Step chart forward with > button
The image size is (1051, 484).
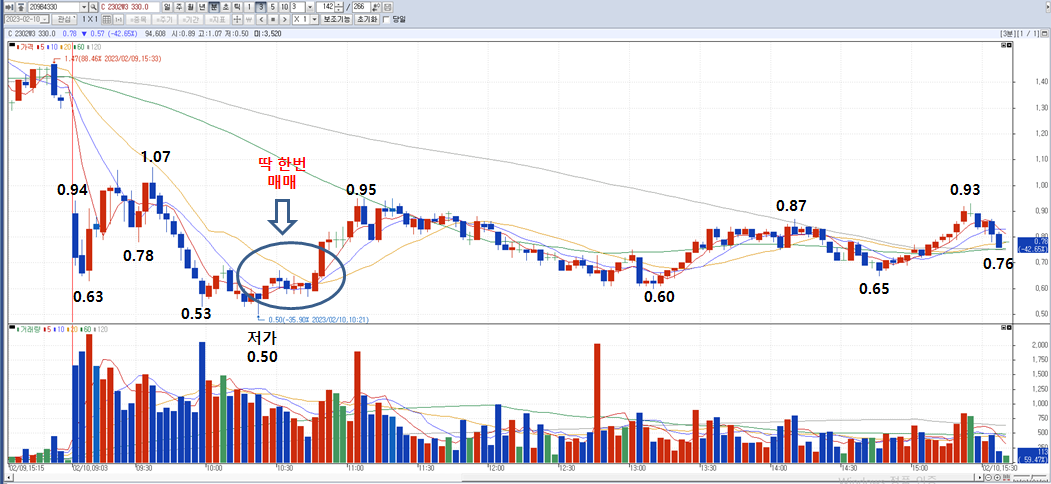coord(285,19)
